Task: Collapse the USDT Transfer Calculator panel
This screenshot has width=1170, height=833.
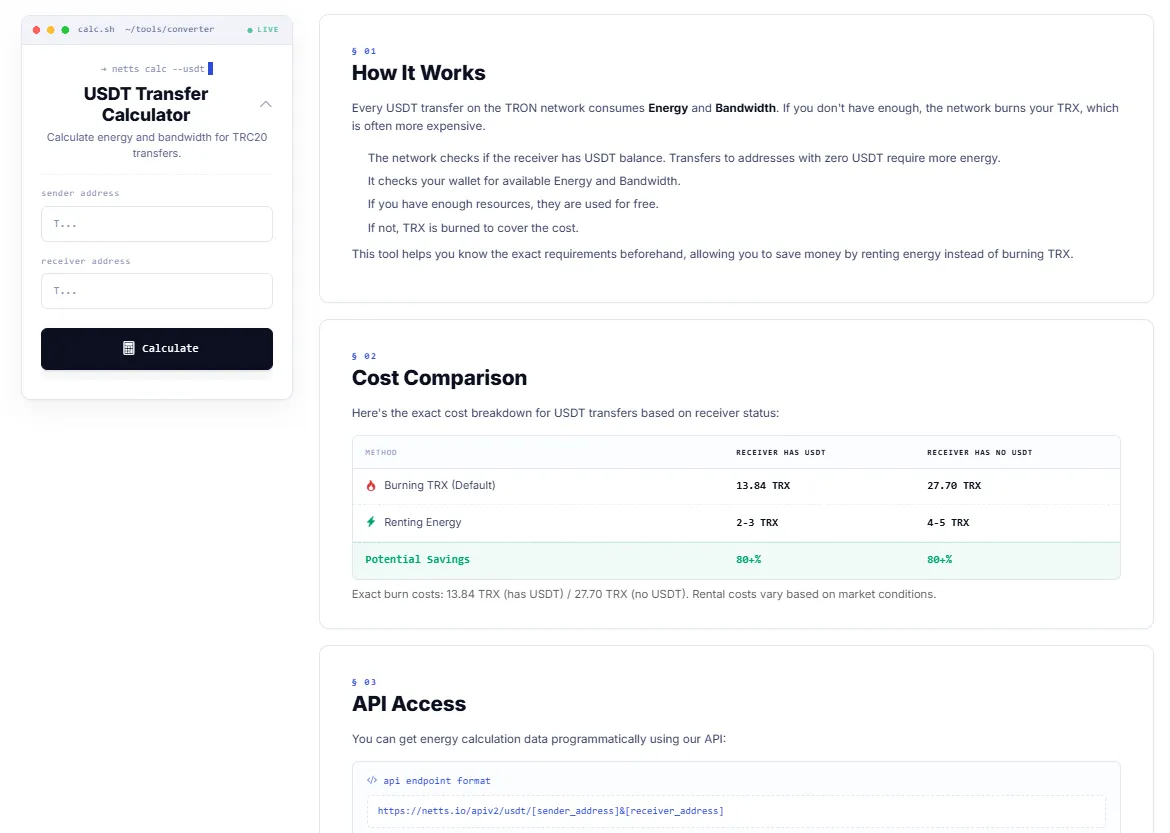Action: (x=266, y=104)
